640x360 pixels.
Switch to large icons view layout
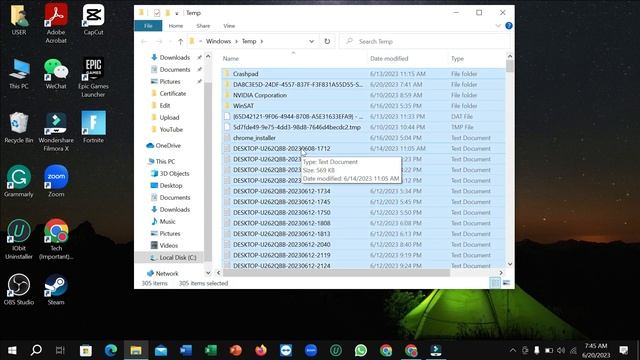tap(506, 283)
